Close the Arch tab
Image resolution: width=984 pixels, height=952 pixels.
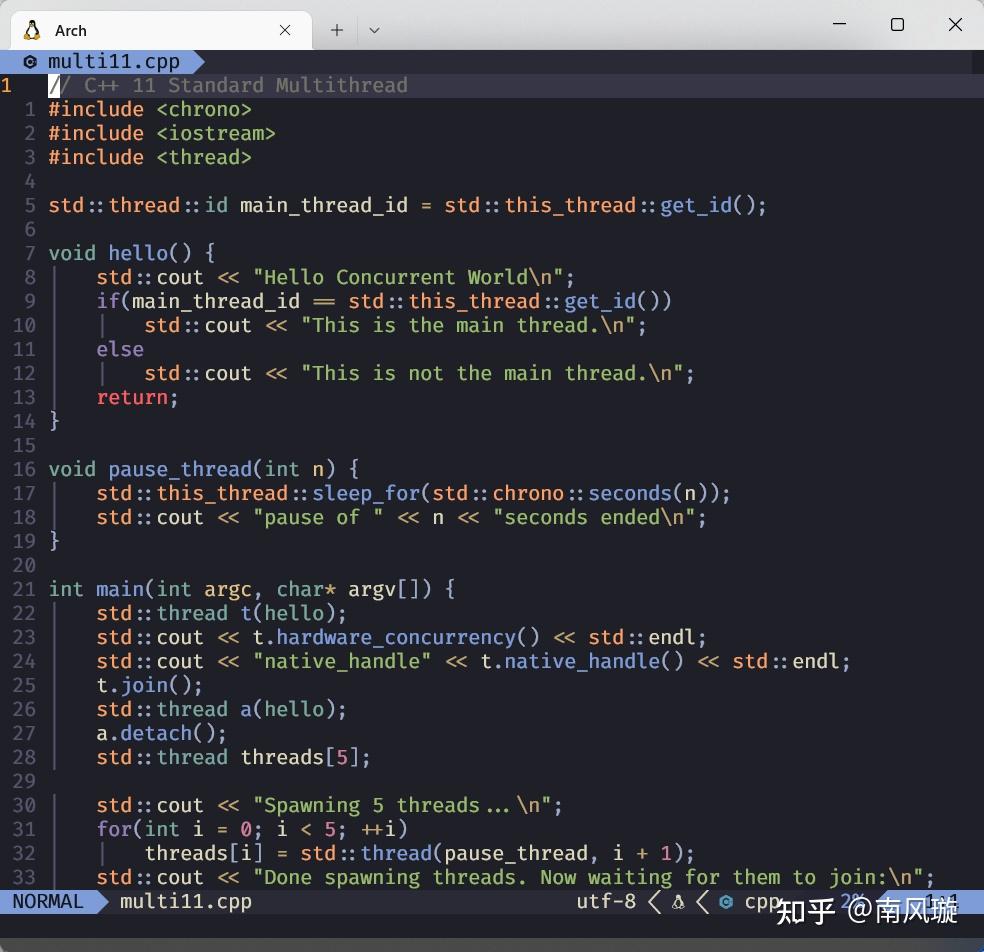point(284,29)
